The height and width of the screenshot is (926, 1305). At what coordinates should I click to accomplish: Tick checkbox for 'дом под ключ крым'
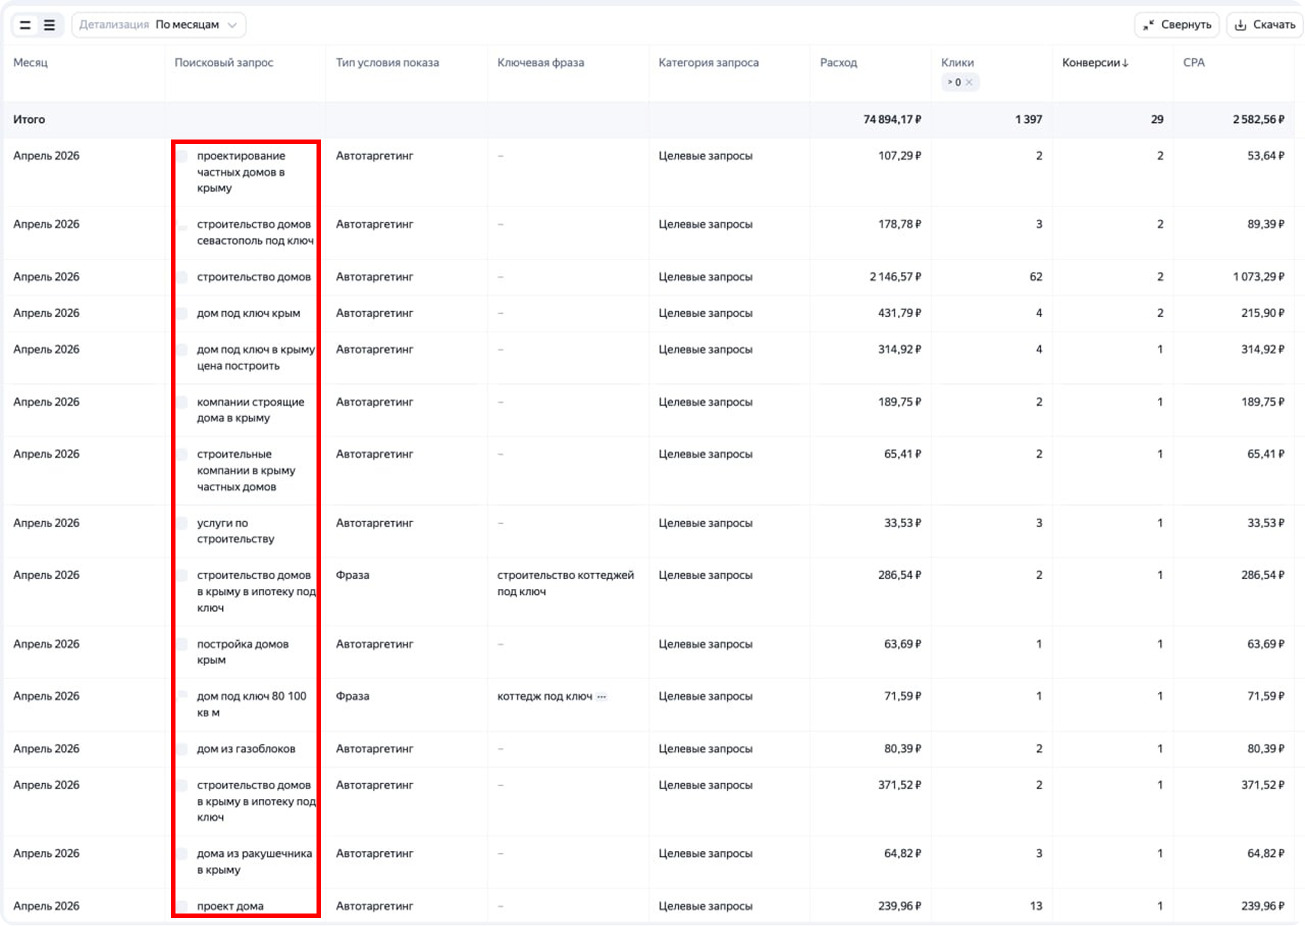[x=182, y=313]
